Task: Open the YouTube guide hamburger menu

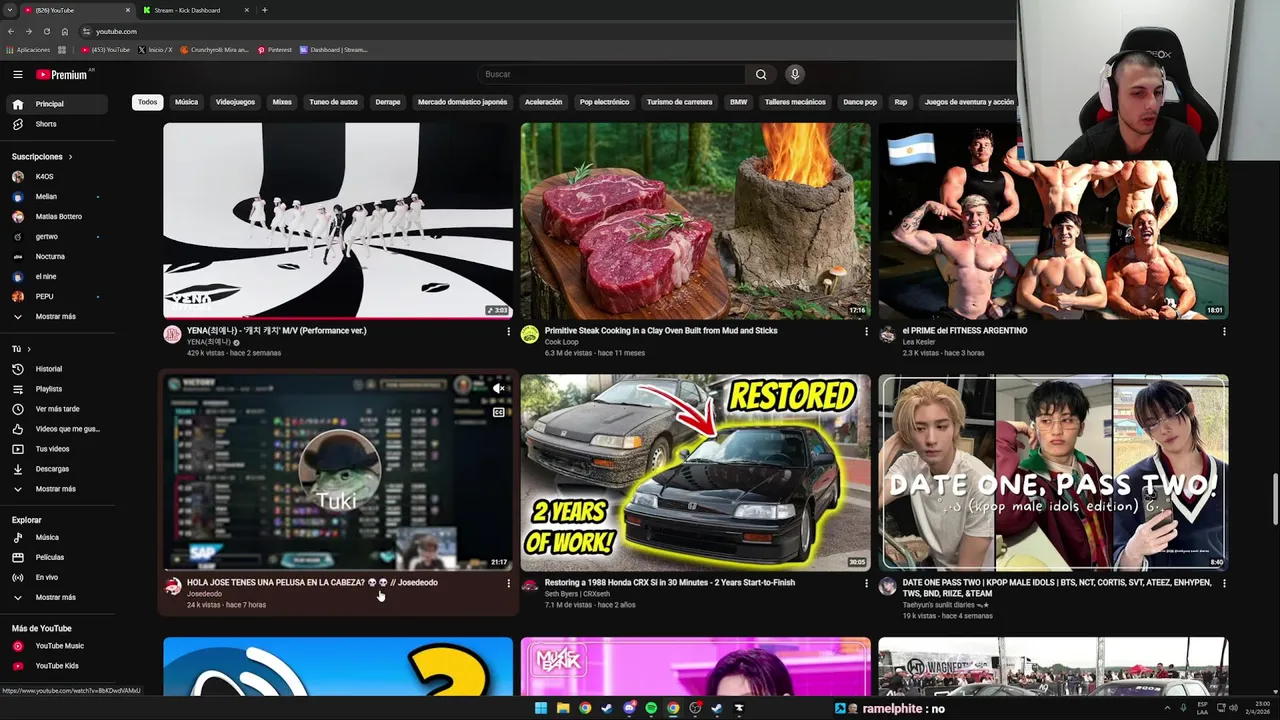Action: click(18, 74)
